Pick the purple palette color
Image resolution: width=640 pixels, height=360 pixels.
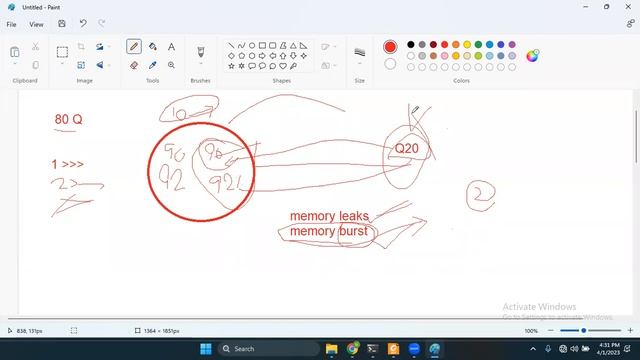click(512, 44)
